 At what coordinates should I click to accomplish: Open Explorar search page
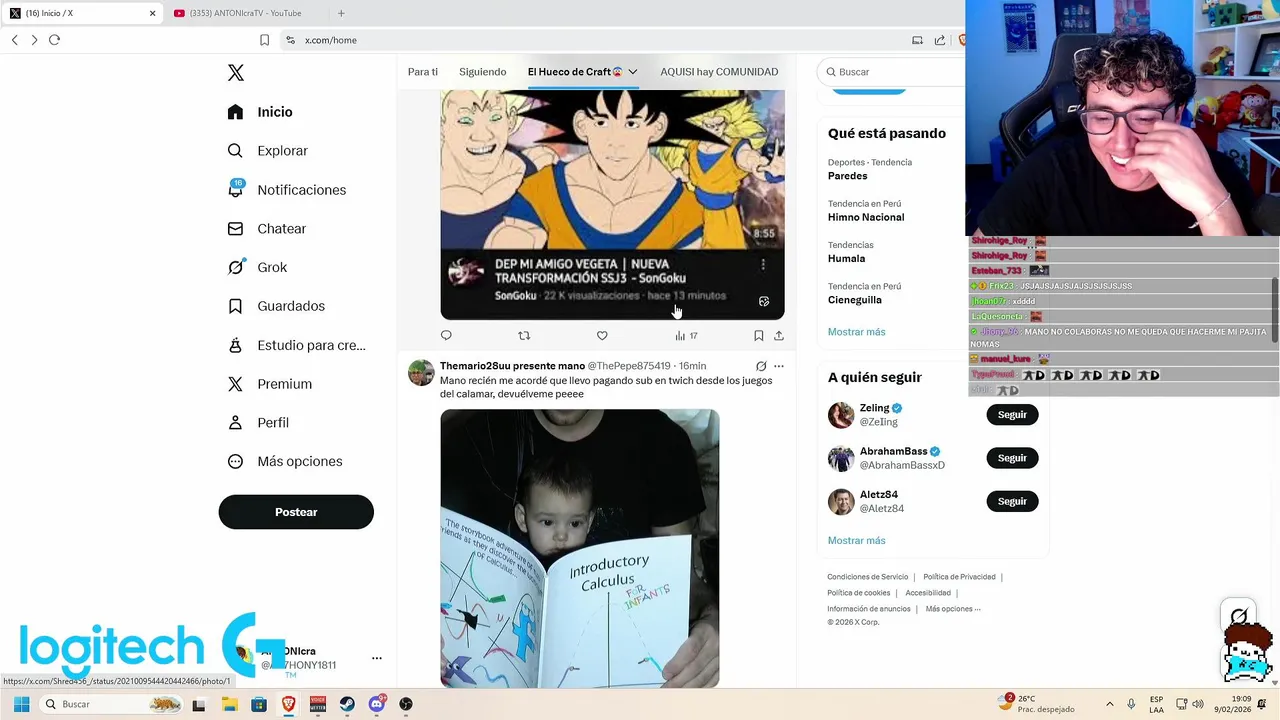point(267,151)
